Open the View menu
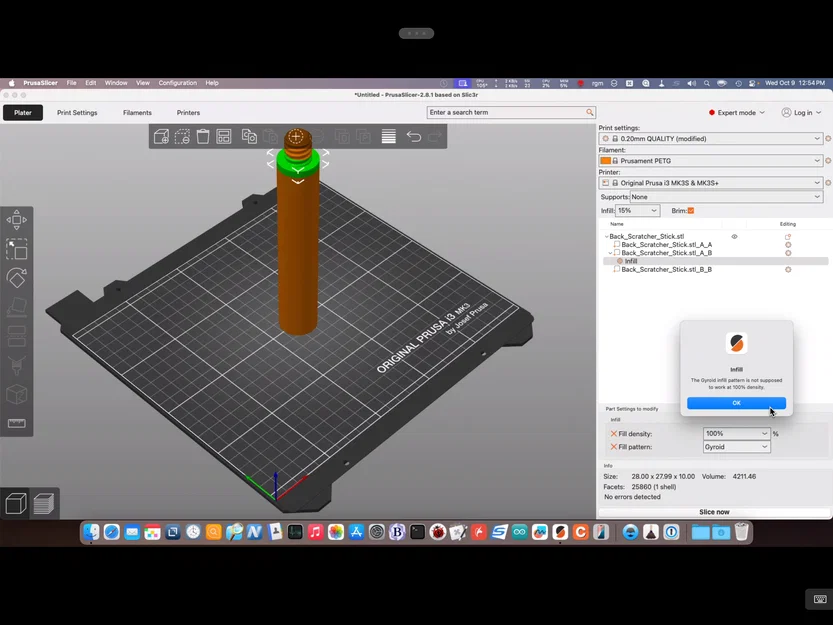833x625 pixels. click(x=143, y=83)
